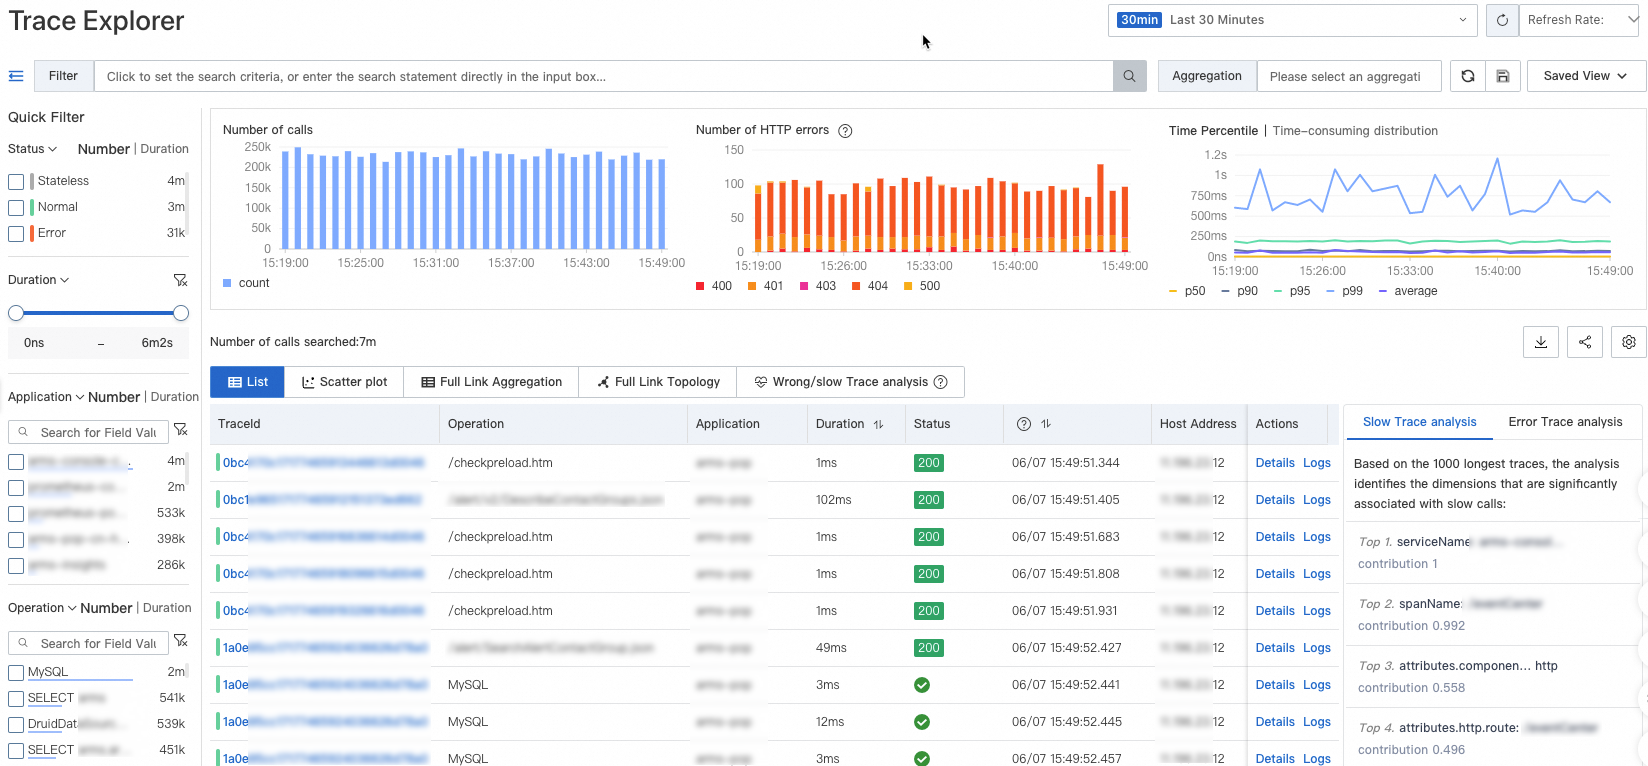This screenshot has height=766, width=1648.
Task: Sort the table by Duration
Action: click(878, 425)
